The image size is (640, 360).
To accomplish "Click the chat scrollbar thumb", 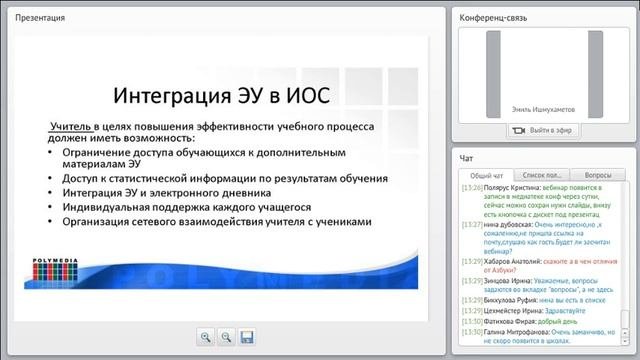I will tap(625, 319).
